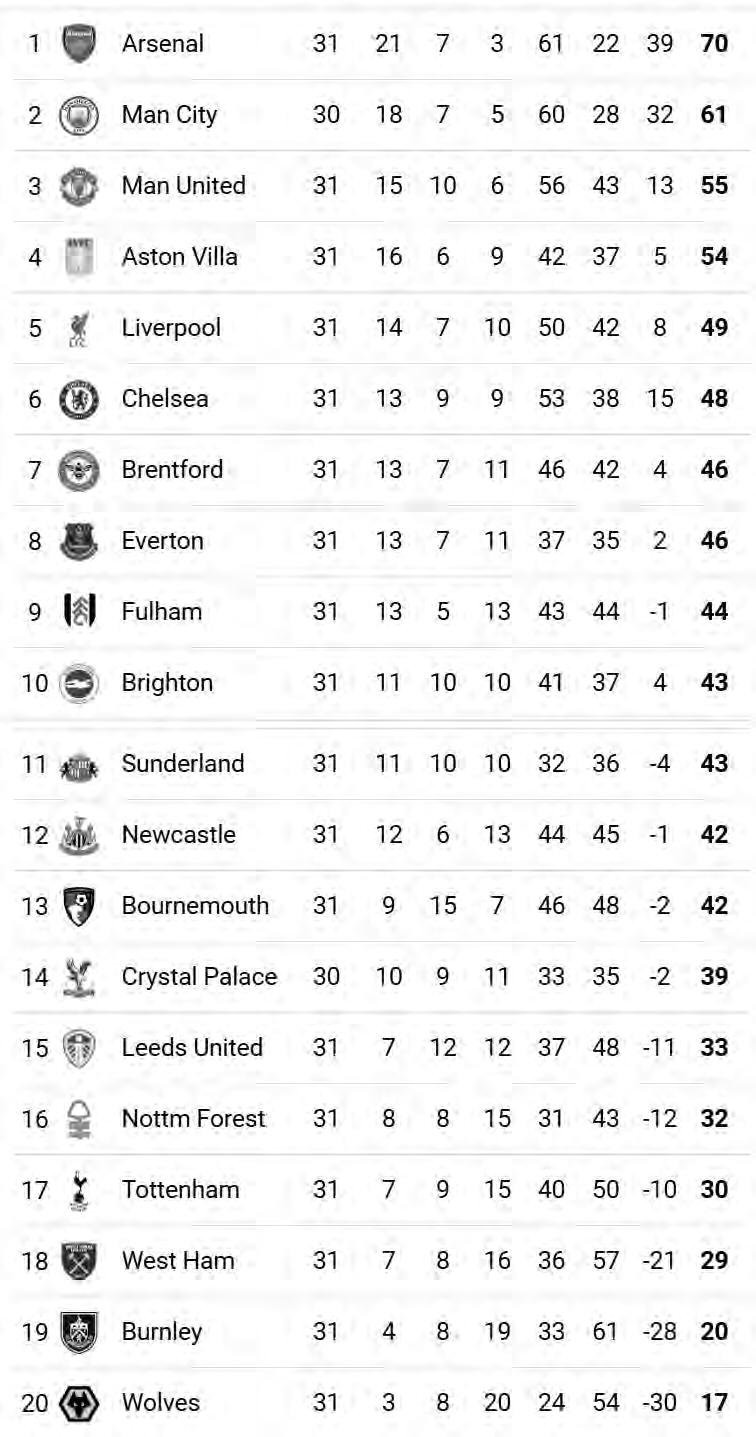This screenshot has height=1437, width=756.
Task: Click the Everton club badge
Action: (78, 541)
